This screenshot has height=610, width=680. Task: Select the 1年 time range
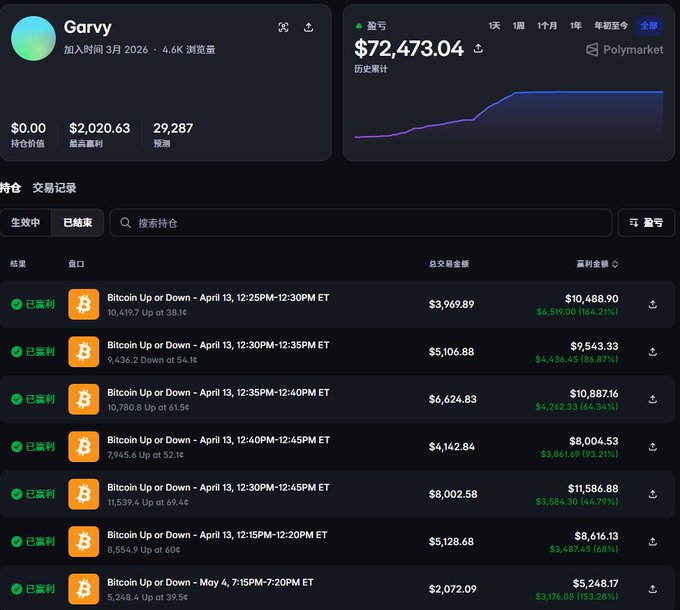[x=576, y=26]
